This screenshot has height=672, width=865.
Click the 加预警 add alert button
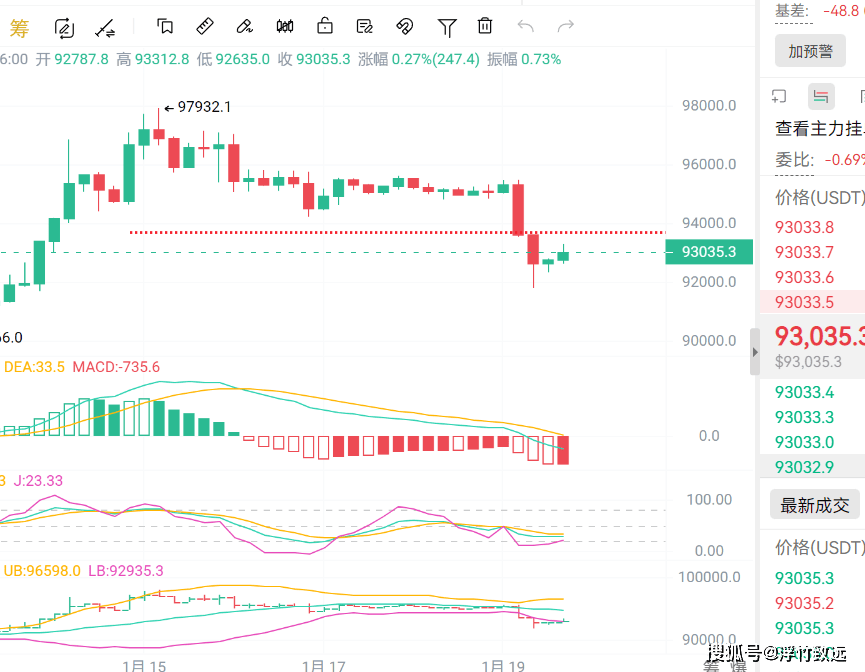point(810,52)
